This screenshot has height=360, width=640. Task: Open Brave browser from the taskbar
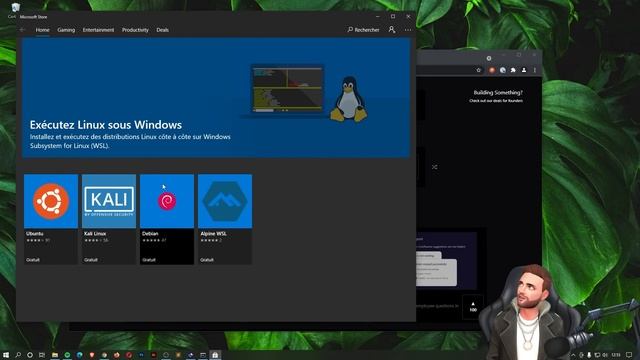coord(92,355)
